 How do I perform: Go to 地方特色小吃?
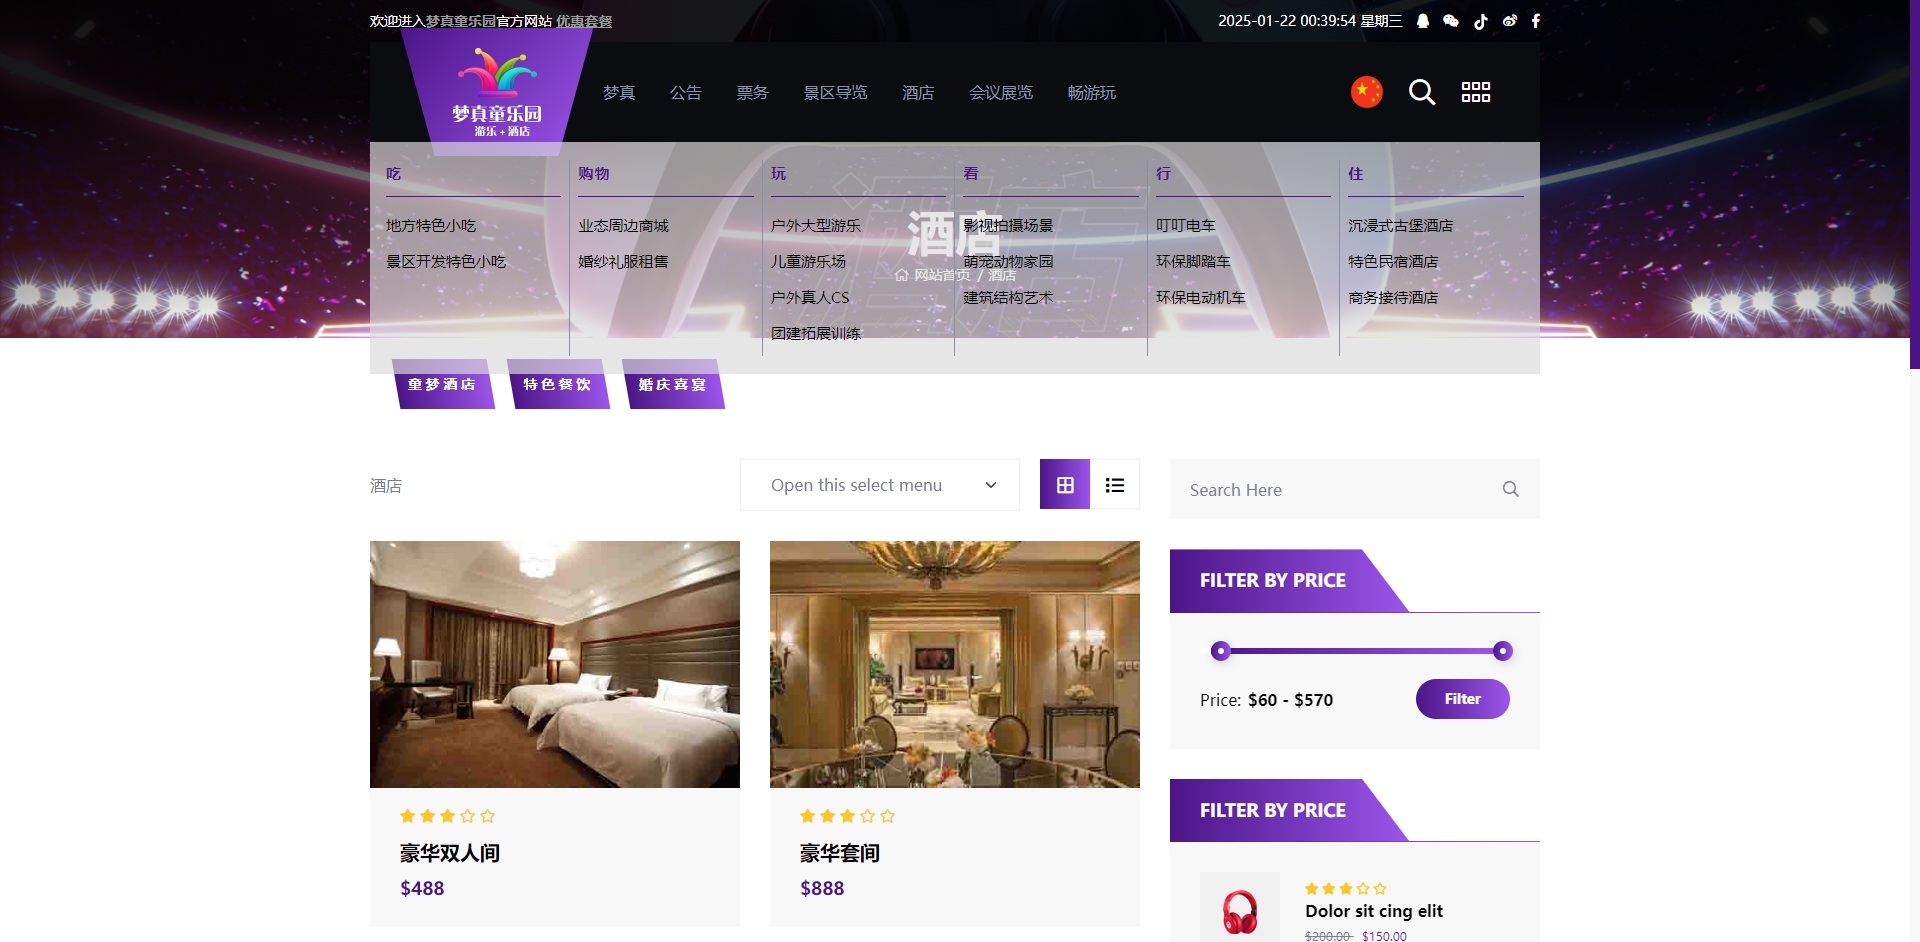tap(431, 226)
